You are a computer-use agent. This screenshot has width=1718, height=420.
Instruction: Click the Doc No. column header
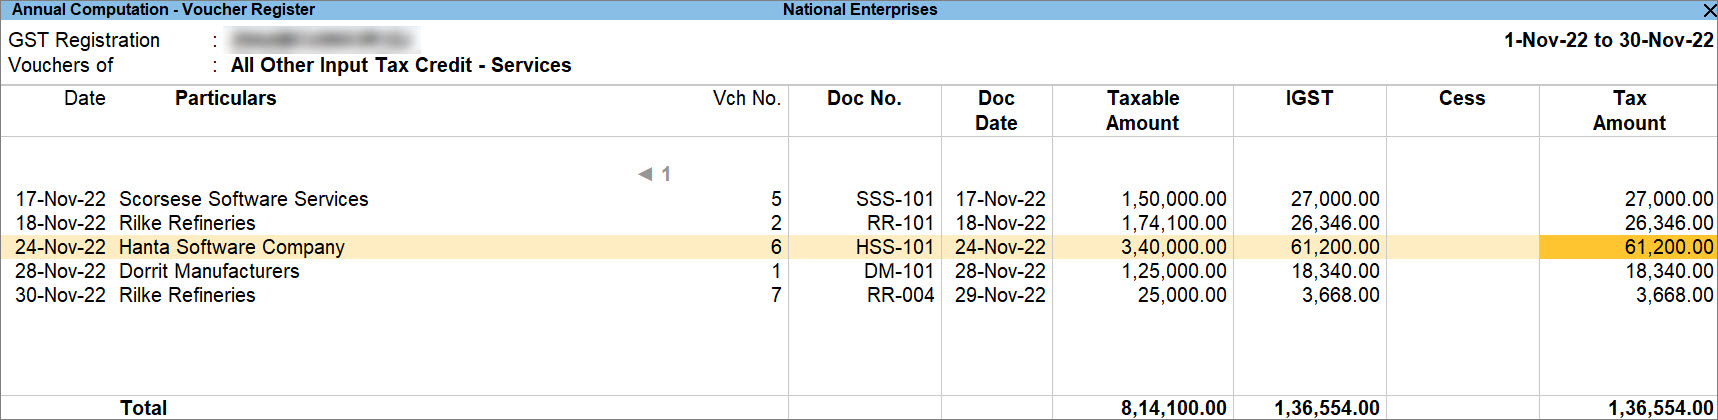click(x=865, y=98)
